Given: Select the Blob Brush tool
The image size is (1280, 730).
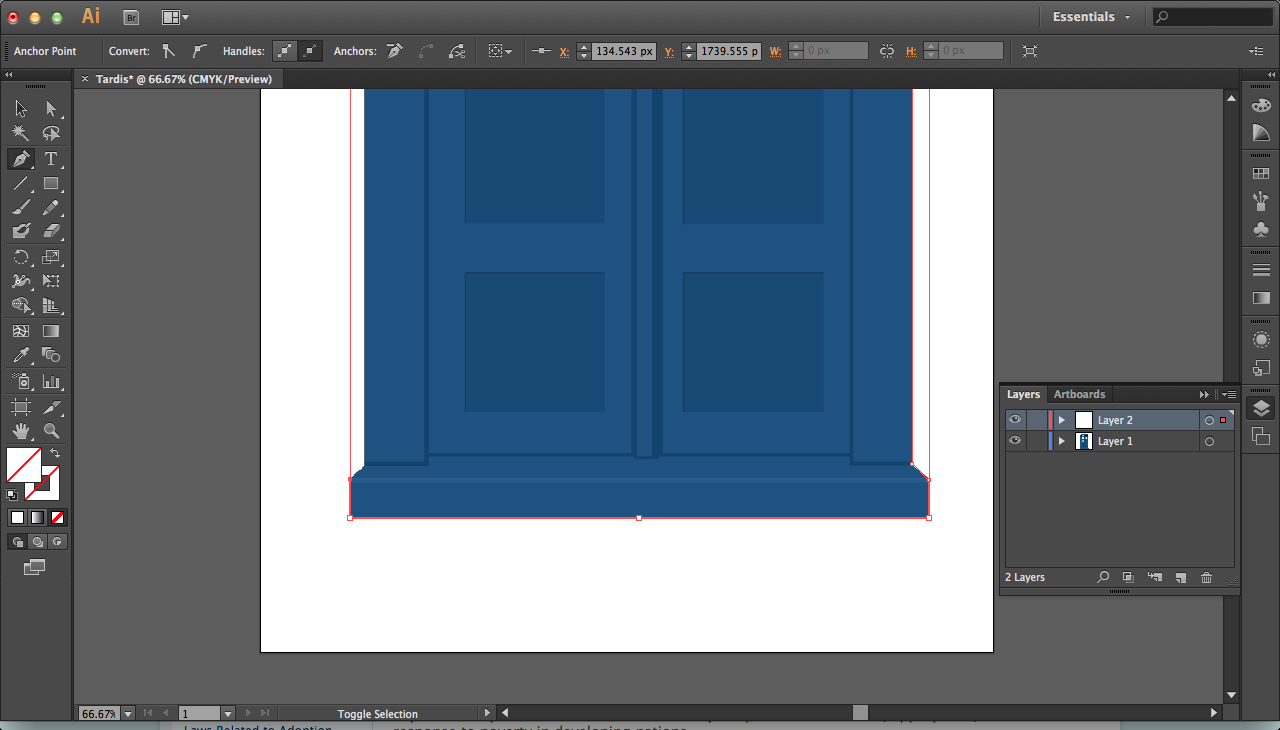Looking at the screenshot, I should click(x=21, y=231).
